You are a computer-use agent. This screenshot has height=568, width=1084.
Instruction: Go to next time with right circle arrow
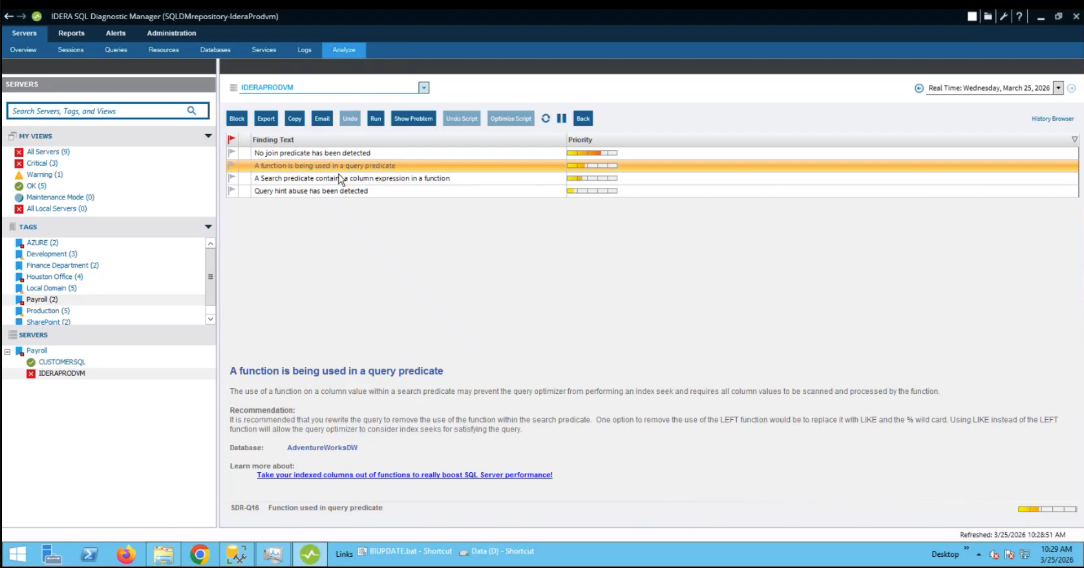[x=1072, y=88]
